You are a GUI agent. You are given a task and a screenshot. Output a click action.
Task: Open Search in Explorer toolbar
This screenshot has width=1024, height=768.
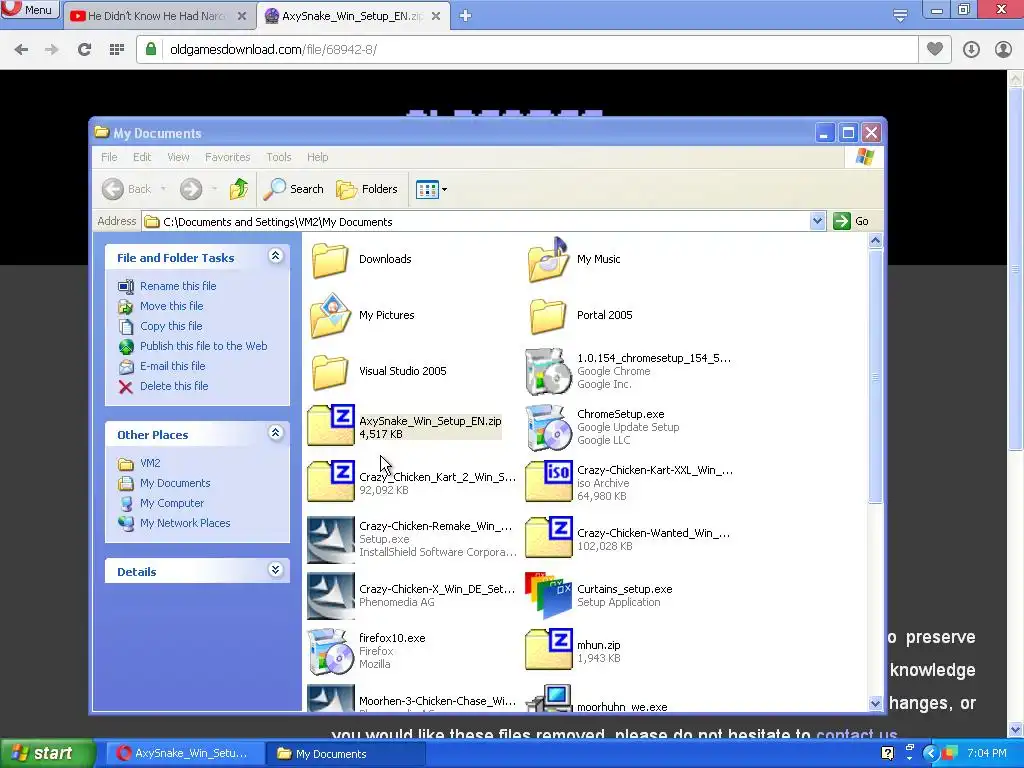click(x=294, y=189)
